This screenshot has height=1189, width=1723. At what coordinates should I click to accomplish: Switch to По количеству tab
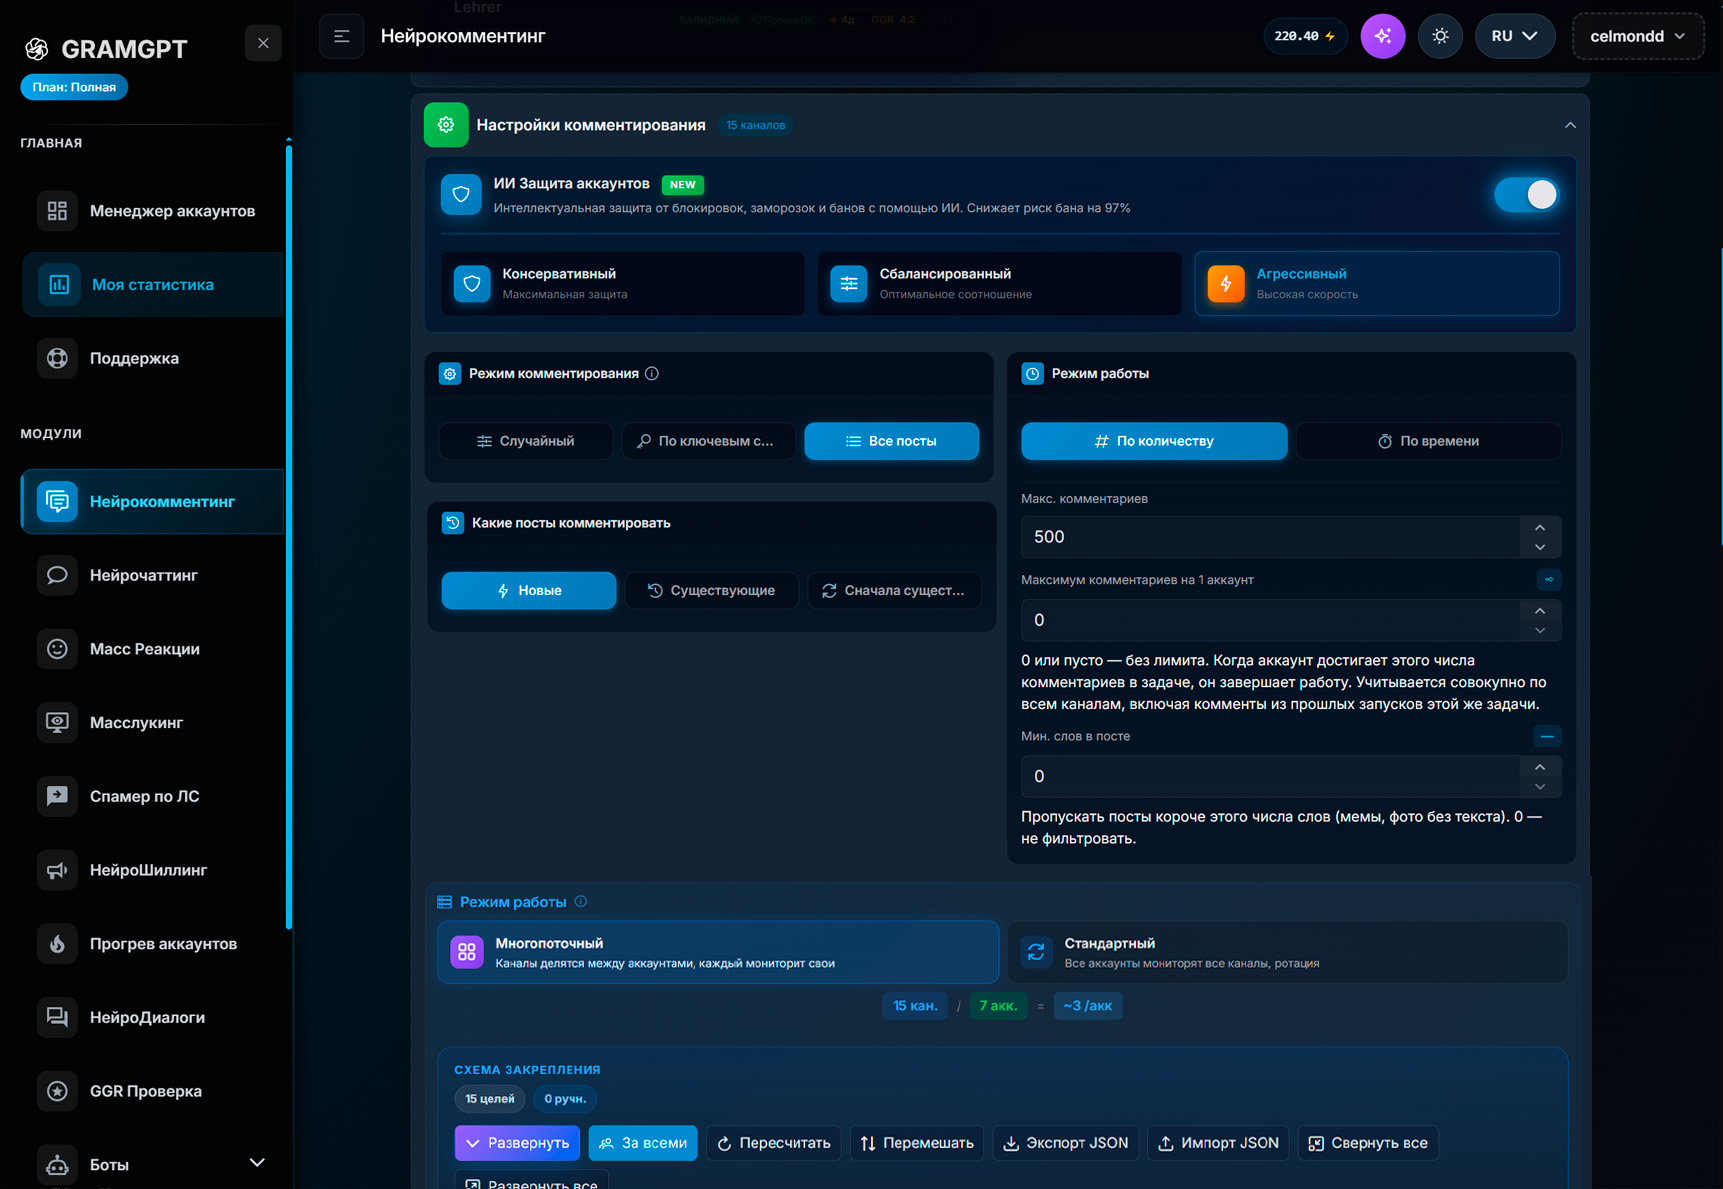(x=1154, y=441)
